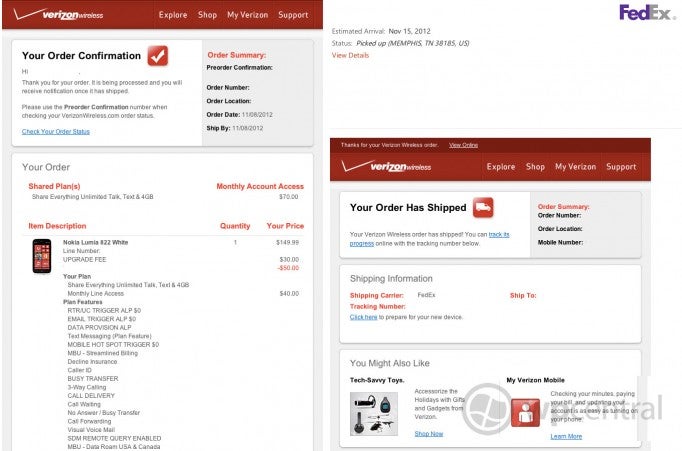Click the $149.99 phone price

click(x=287, y=242)
